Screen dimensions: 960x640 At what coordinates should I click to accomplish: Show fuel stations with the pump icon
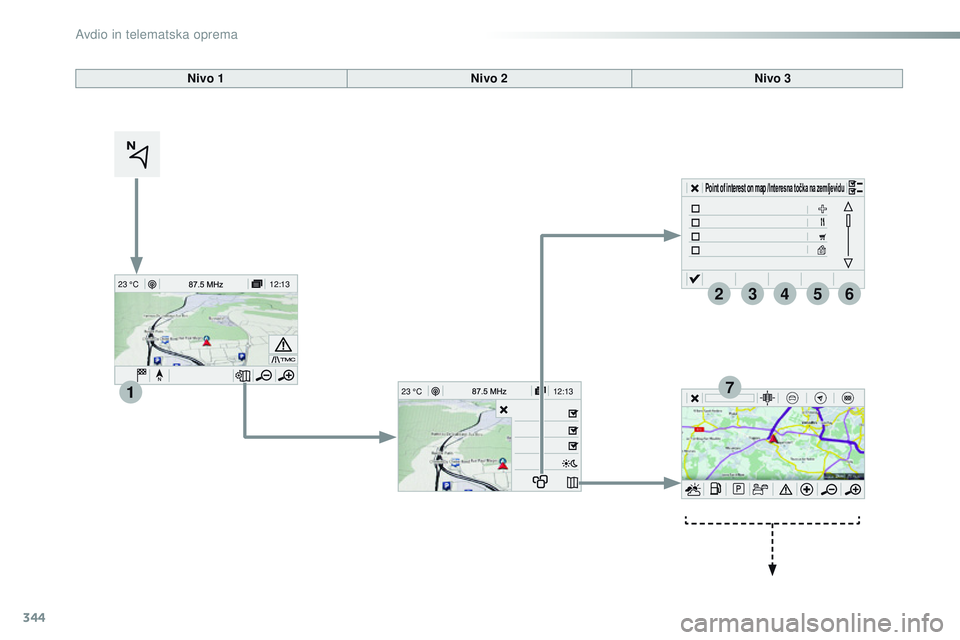click(x=715, y=489)
